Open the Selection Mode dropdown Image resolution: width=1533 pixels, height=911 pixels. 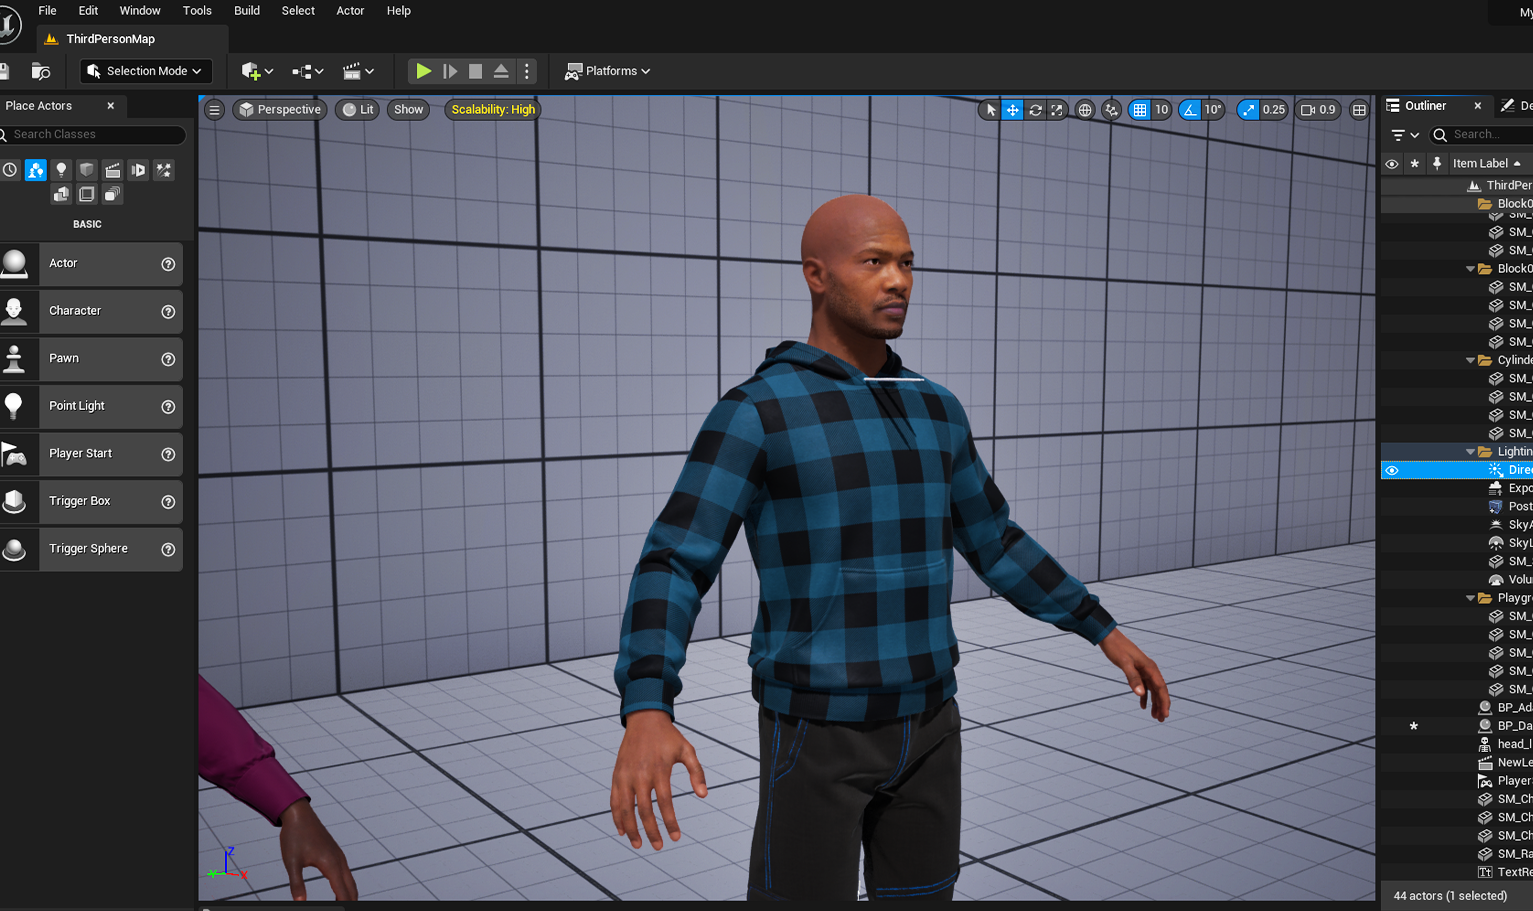146,71
